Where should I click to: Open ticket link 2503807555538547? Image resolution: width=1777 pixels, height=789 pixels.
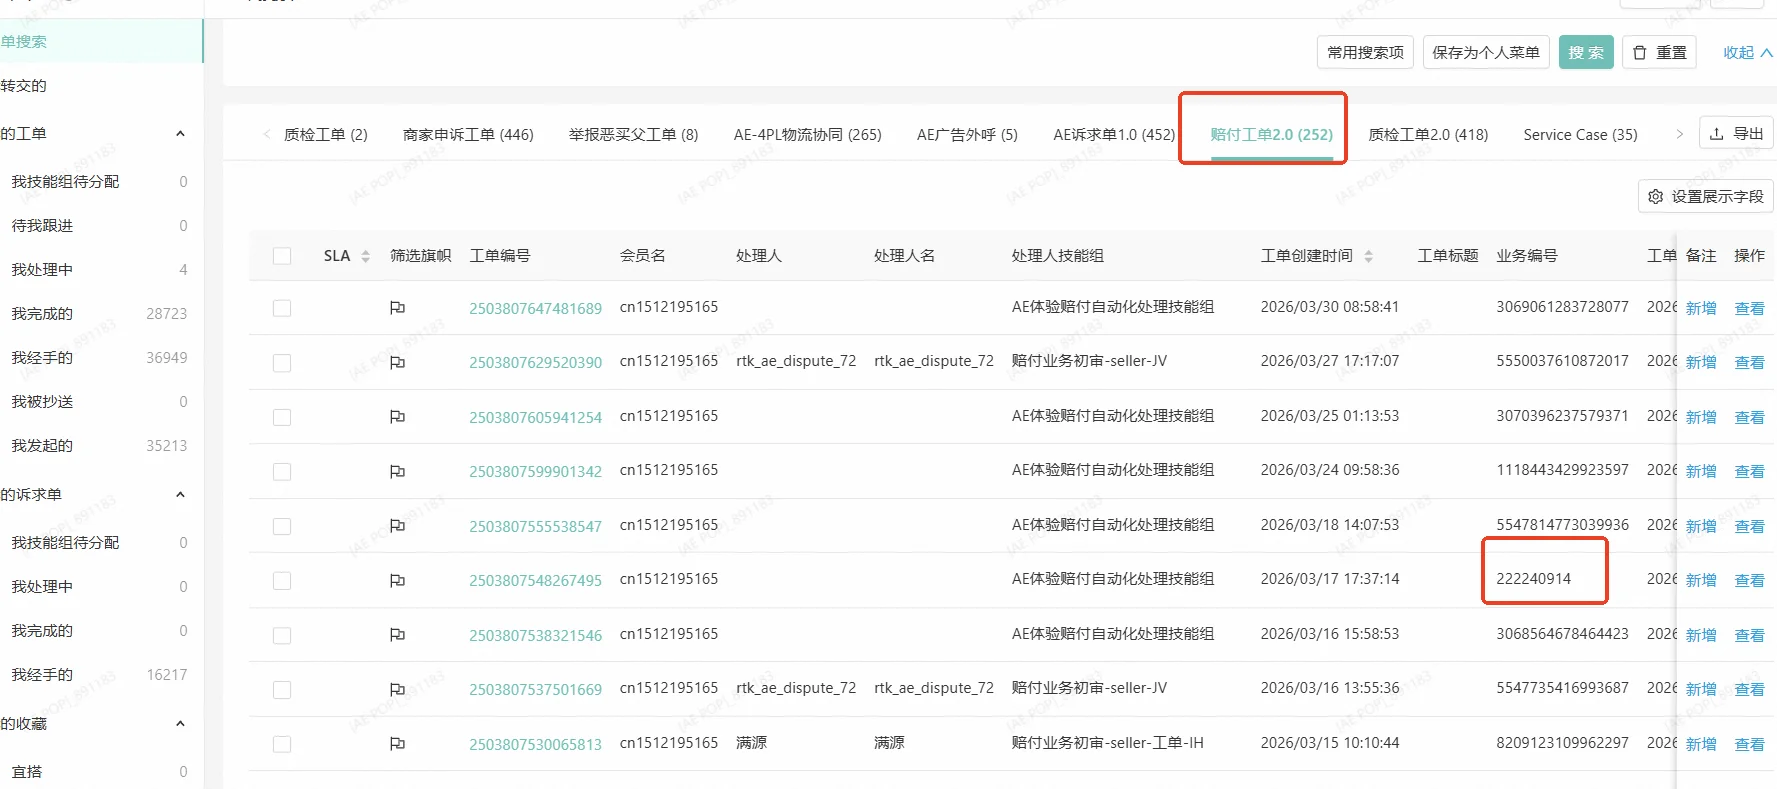(535, 526)
